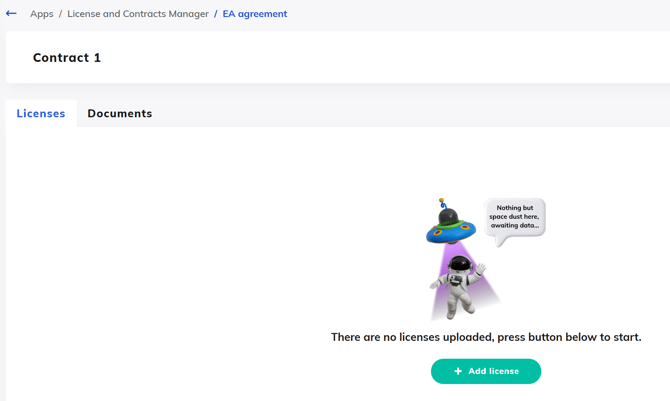Click the UFO antenna tip

[x=441, y=200]
